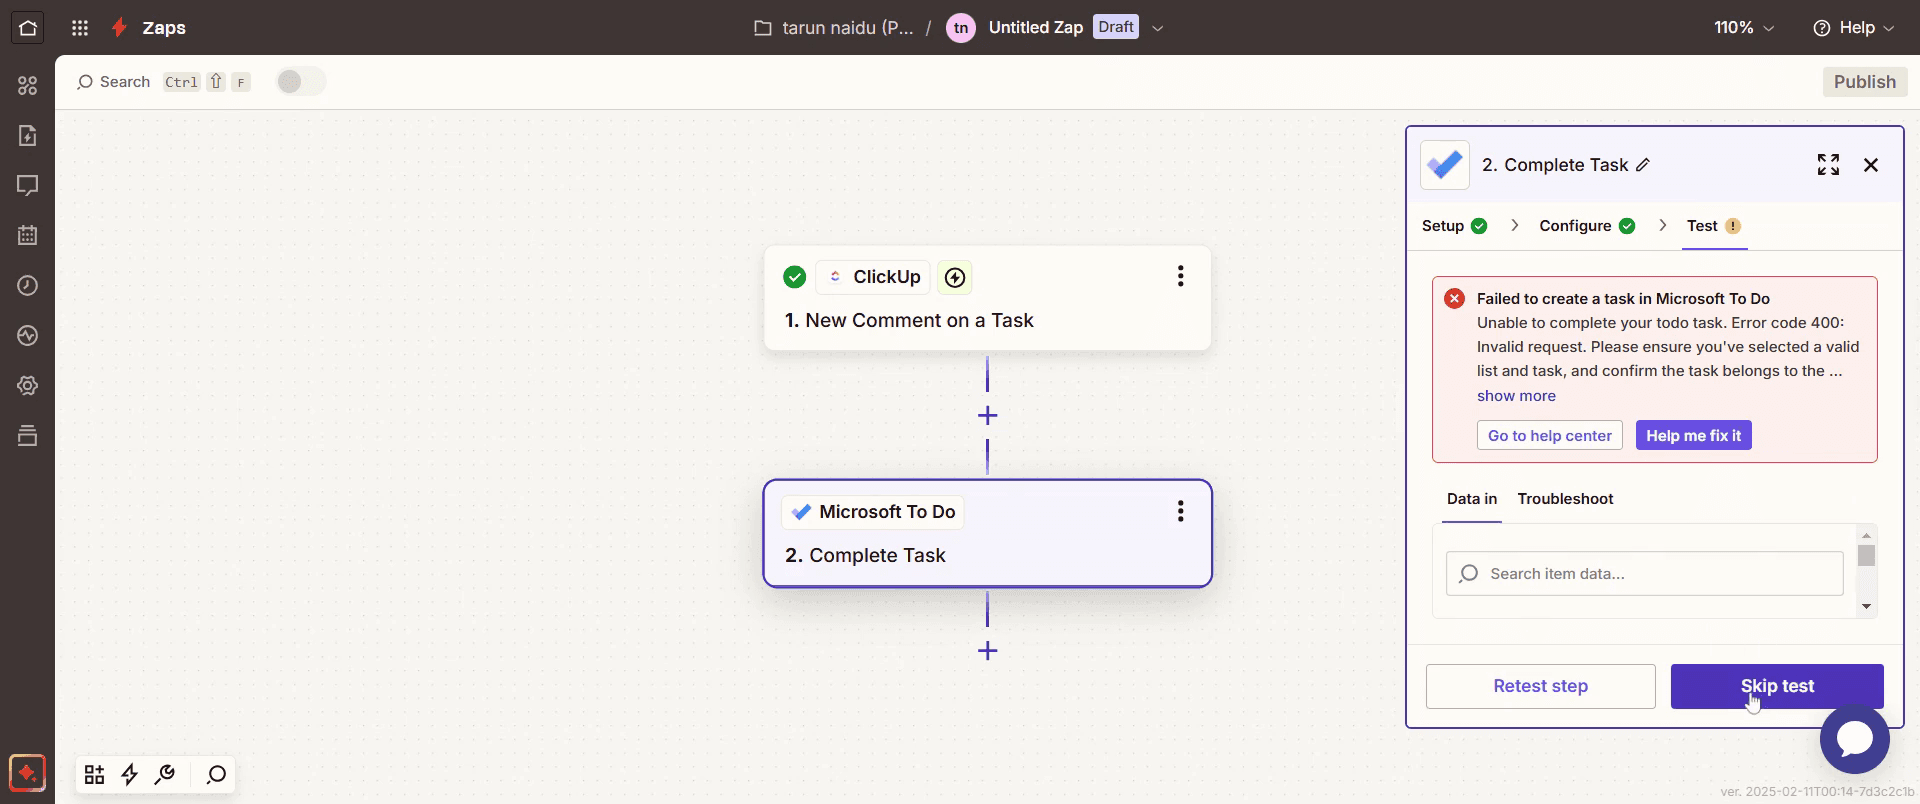
Task: Click the scroll up arrow in Data in
Action: point(1866,535)
